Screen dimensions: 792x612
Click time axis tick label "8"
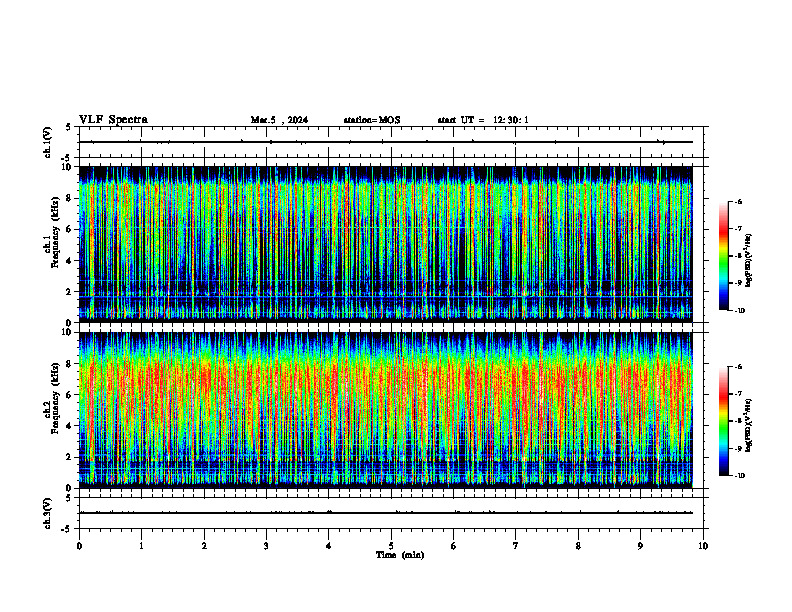pos(578,546)
